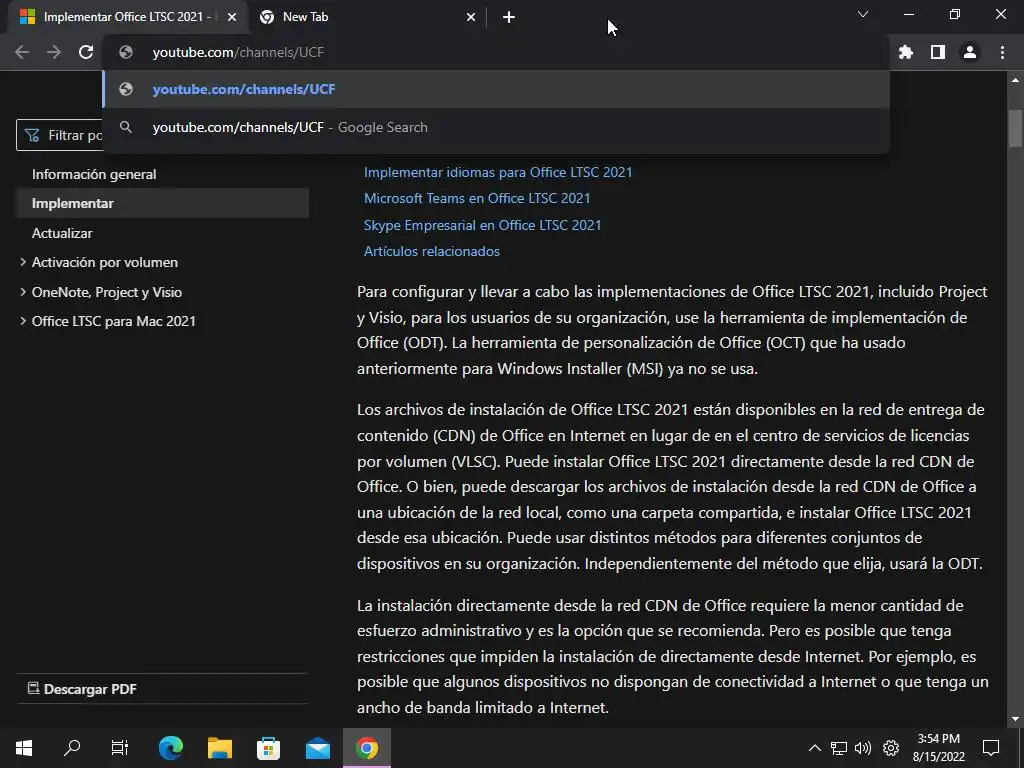1024x768 pixels.
Task: Click the browser forward arrow
Action: click(54, 52)
